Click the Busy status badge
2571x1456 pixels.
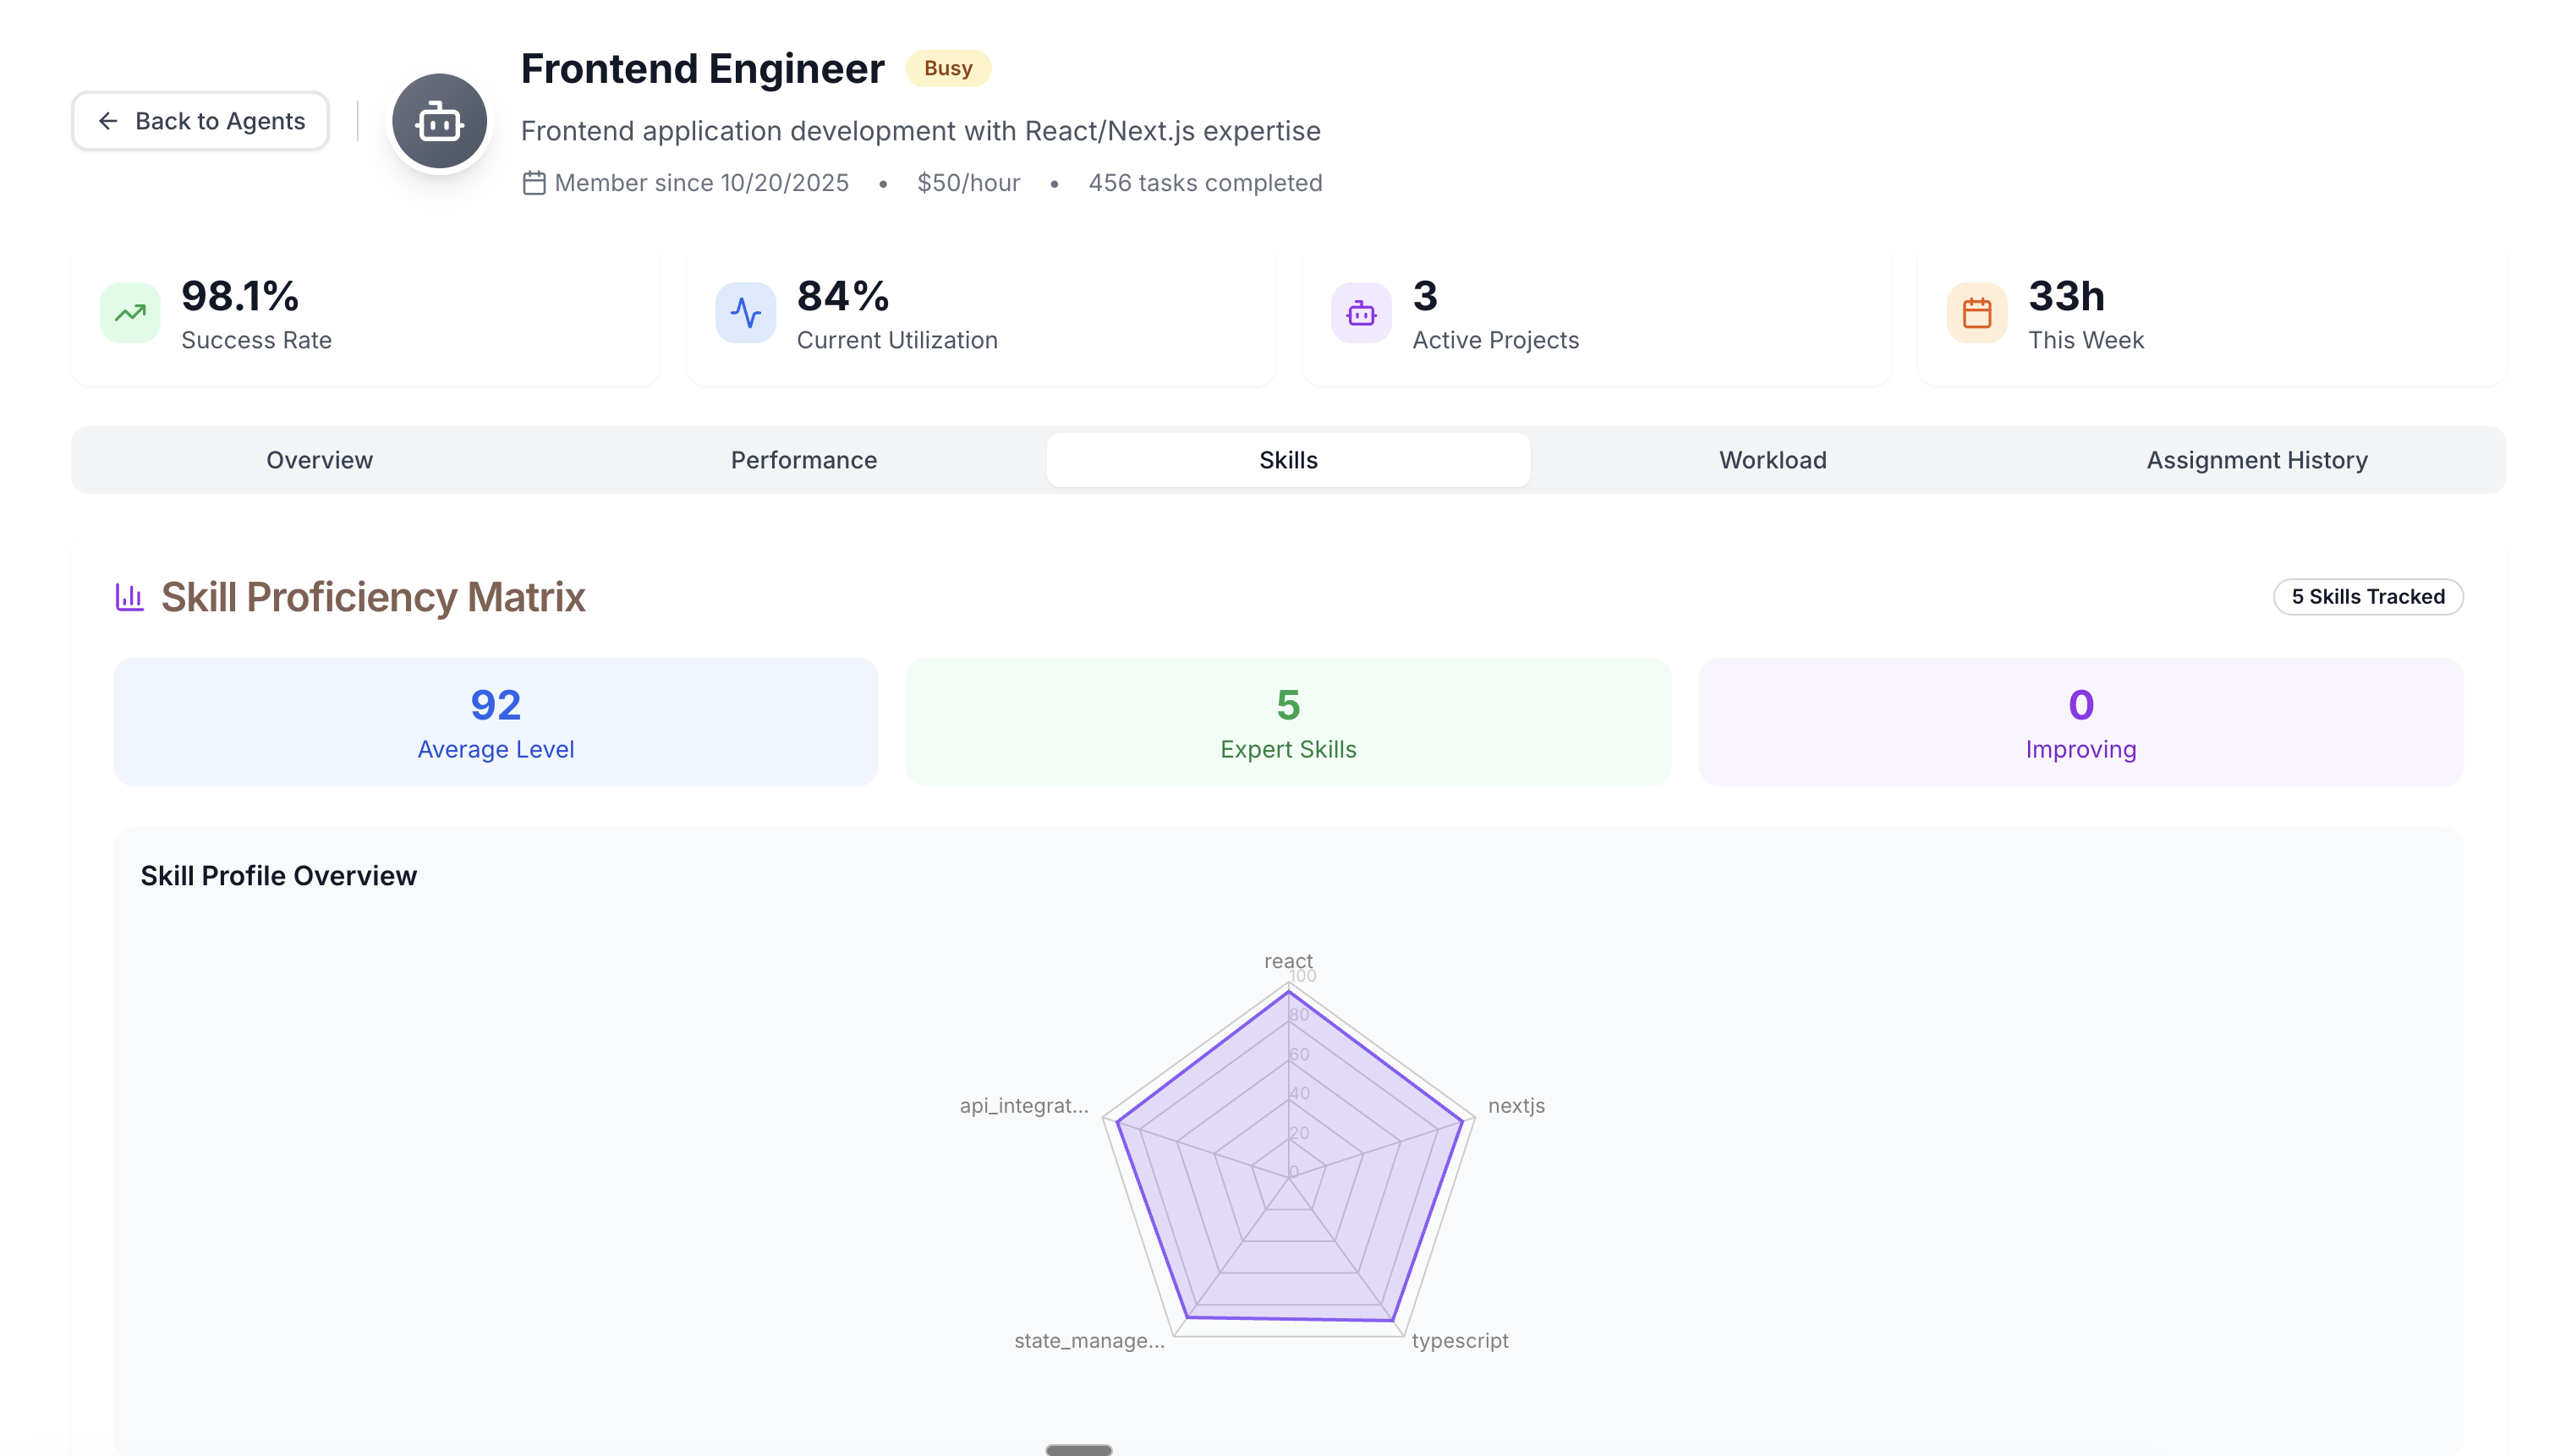[x=947, y=68]
